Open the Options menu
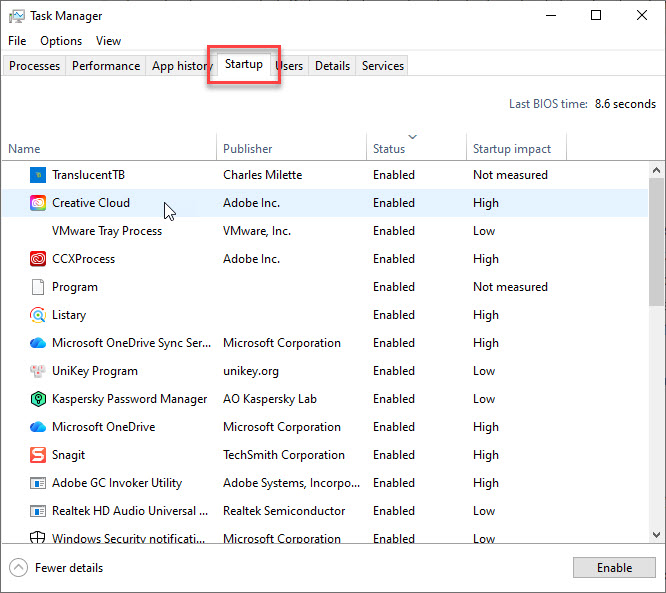The image size is (666, 593). click(61, 41)
